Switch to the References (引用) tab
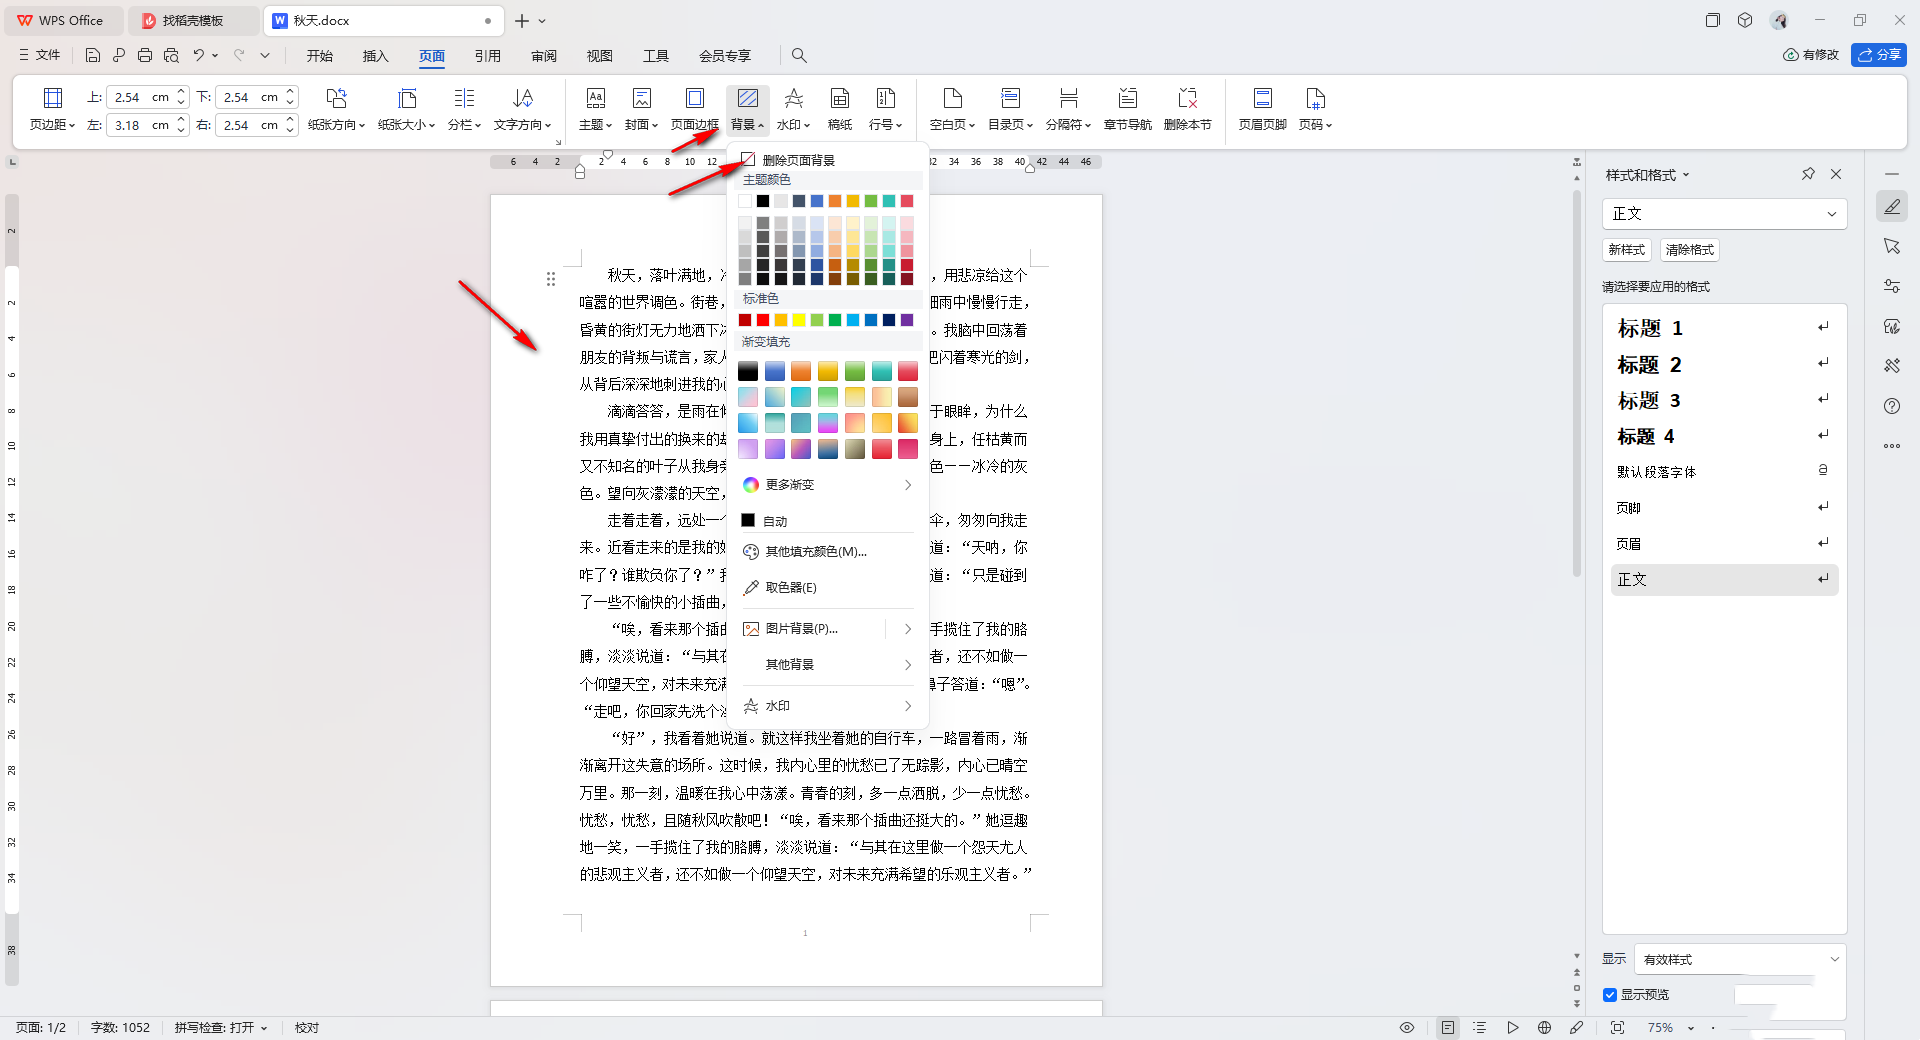The height and width of the screenshot is (1040, 1920). [x=488, y=55]
